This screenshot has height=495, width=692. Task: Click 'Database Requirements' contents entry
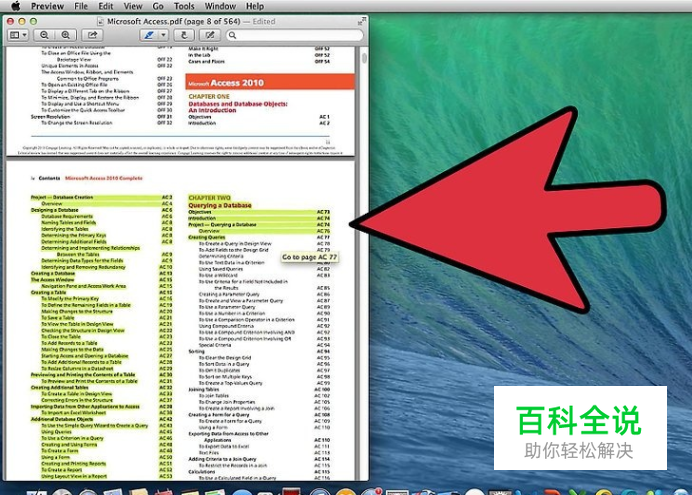click(x=67, y=217)
